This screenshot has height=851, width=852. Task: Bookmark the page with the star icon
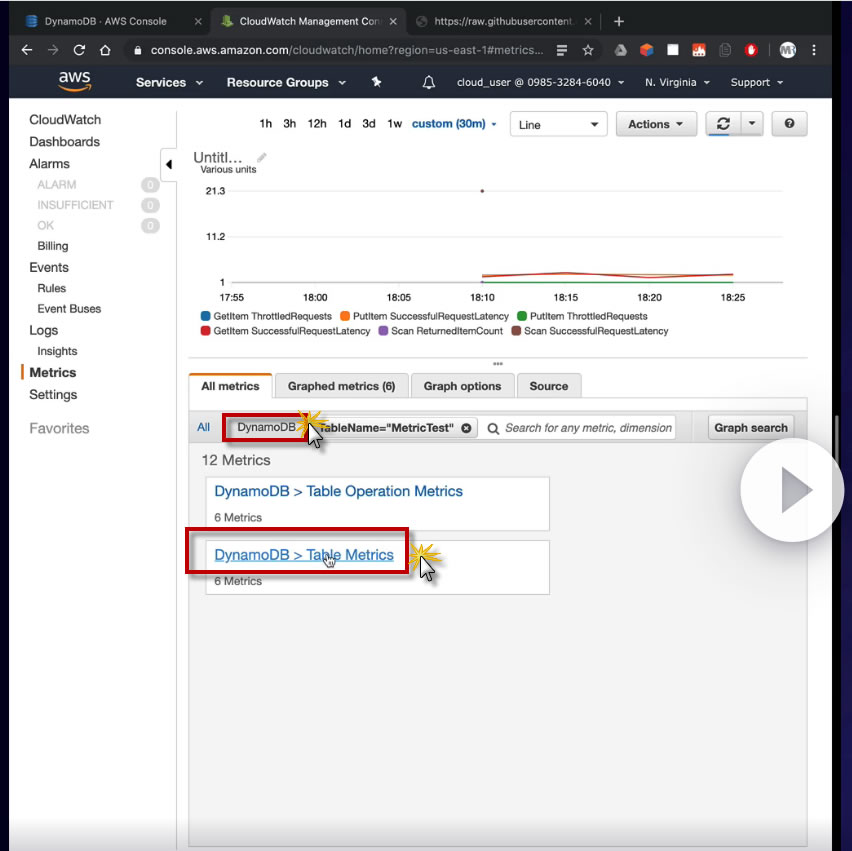pos(588,50)
